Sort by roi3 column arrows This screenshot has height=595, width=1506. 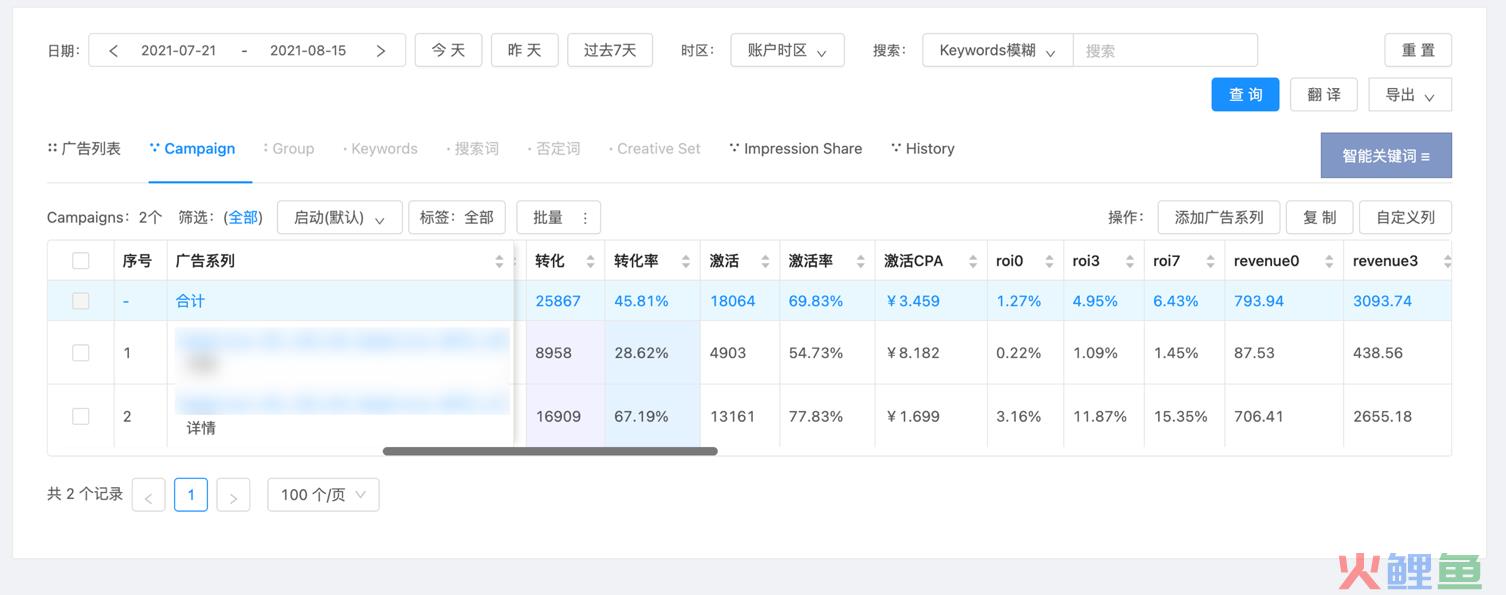(1130, 261)
